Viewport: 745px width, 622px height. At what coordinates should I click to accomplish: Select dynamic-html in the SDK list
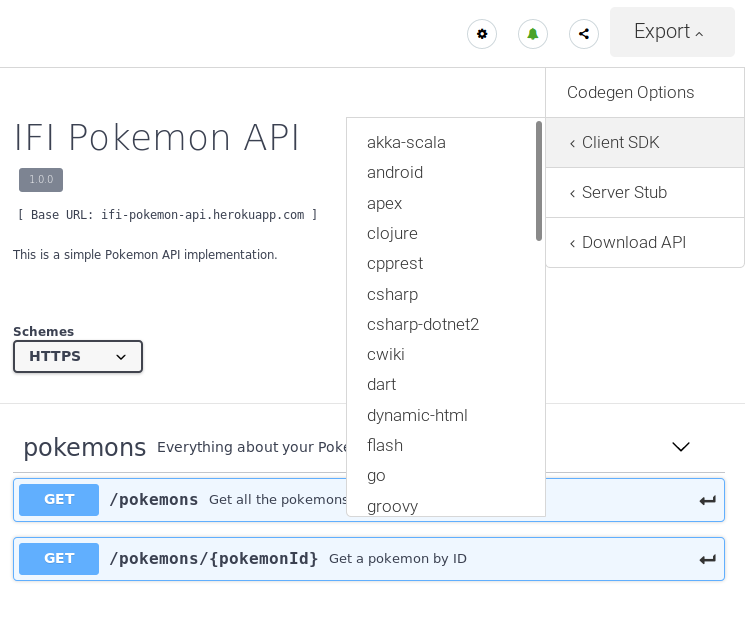[x=417, y=415]
